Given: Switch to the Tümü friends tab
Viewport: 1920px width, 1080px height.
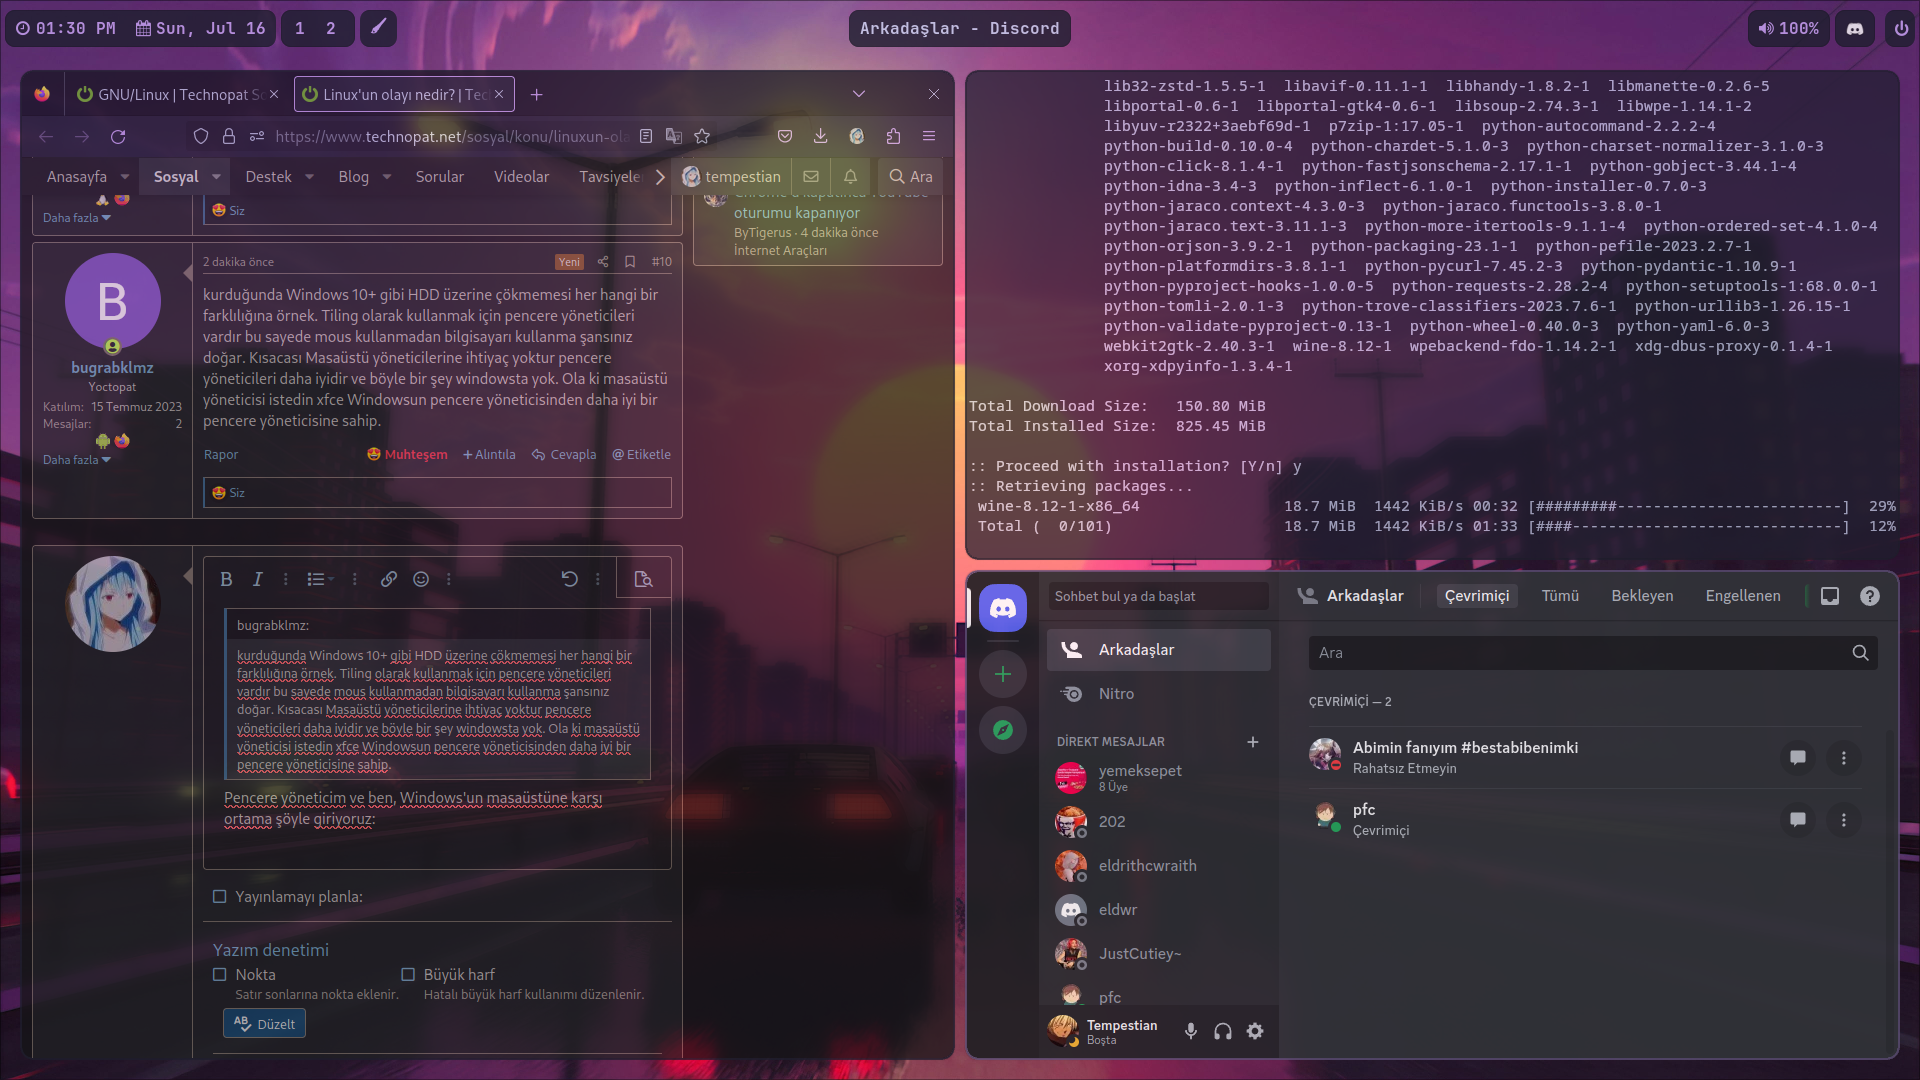Looking at the screenshot, I should pos(1559,596).
